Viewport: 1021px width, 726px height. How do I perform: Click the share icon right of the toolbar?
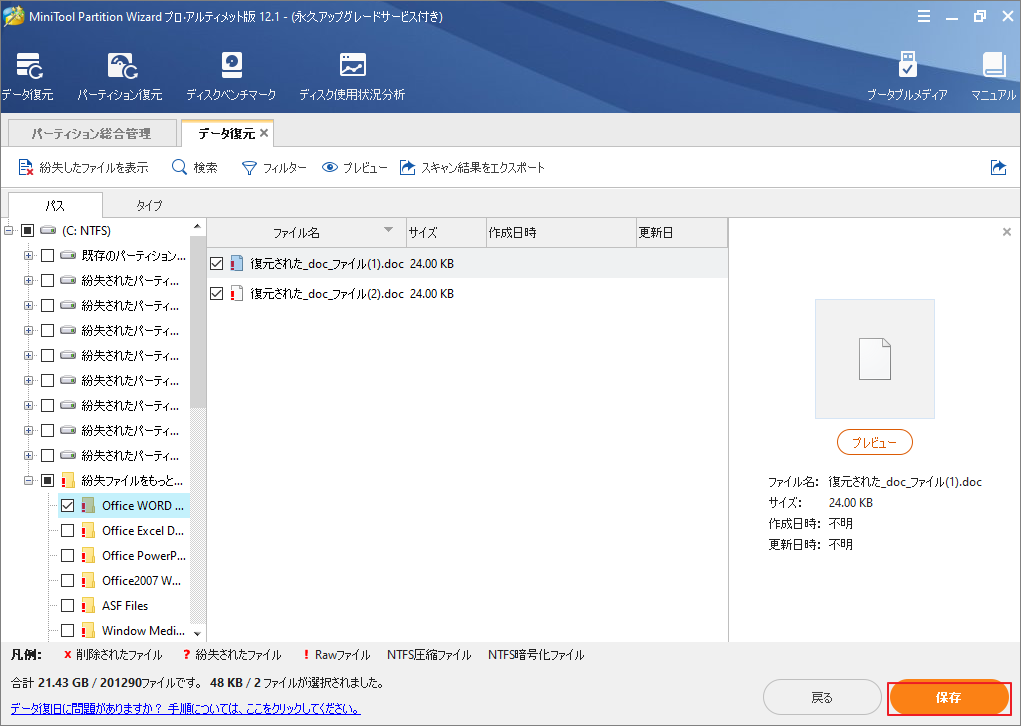pyautogui.click(x=998, y=167)
